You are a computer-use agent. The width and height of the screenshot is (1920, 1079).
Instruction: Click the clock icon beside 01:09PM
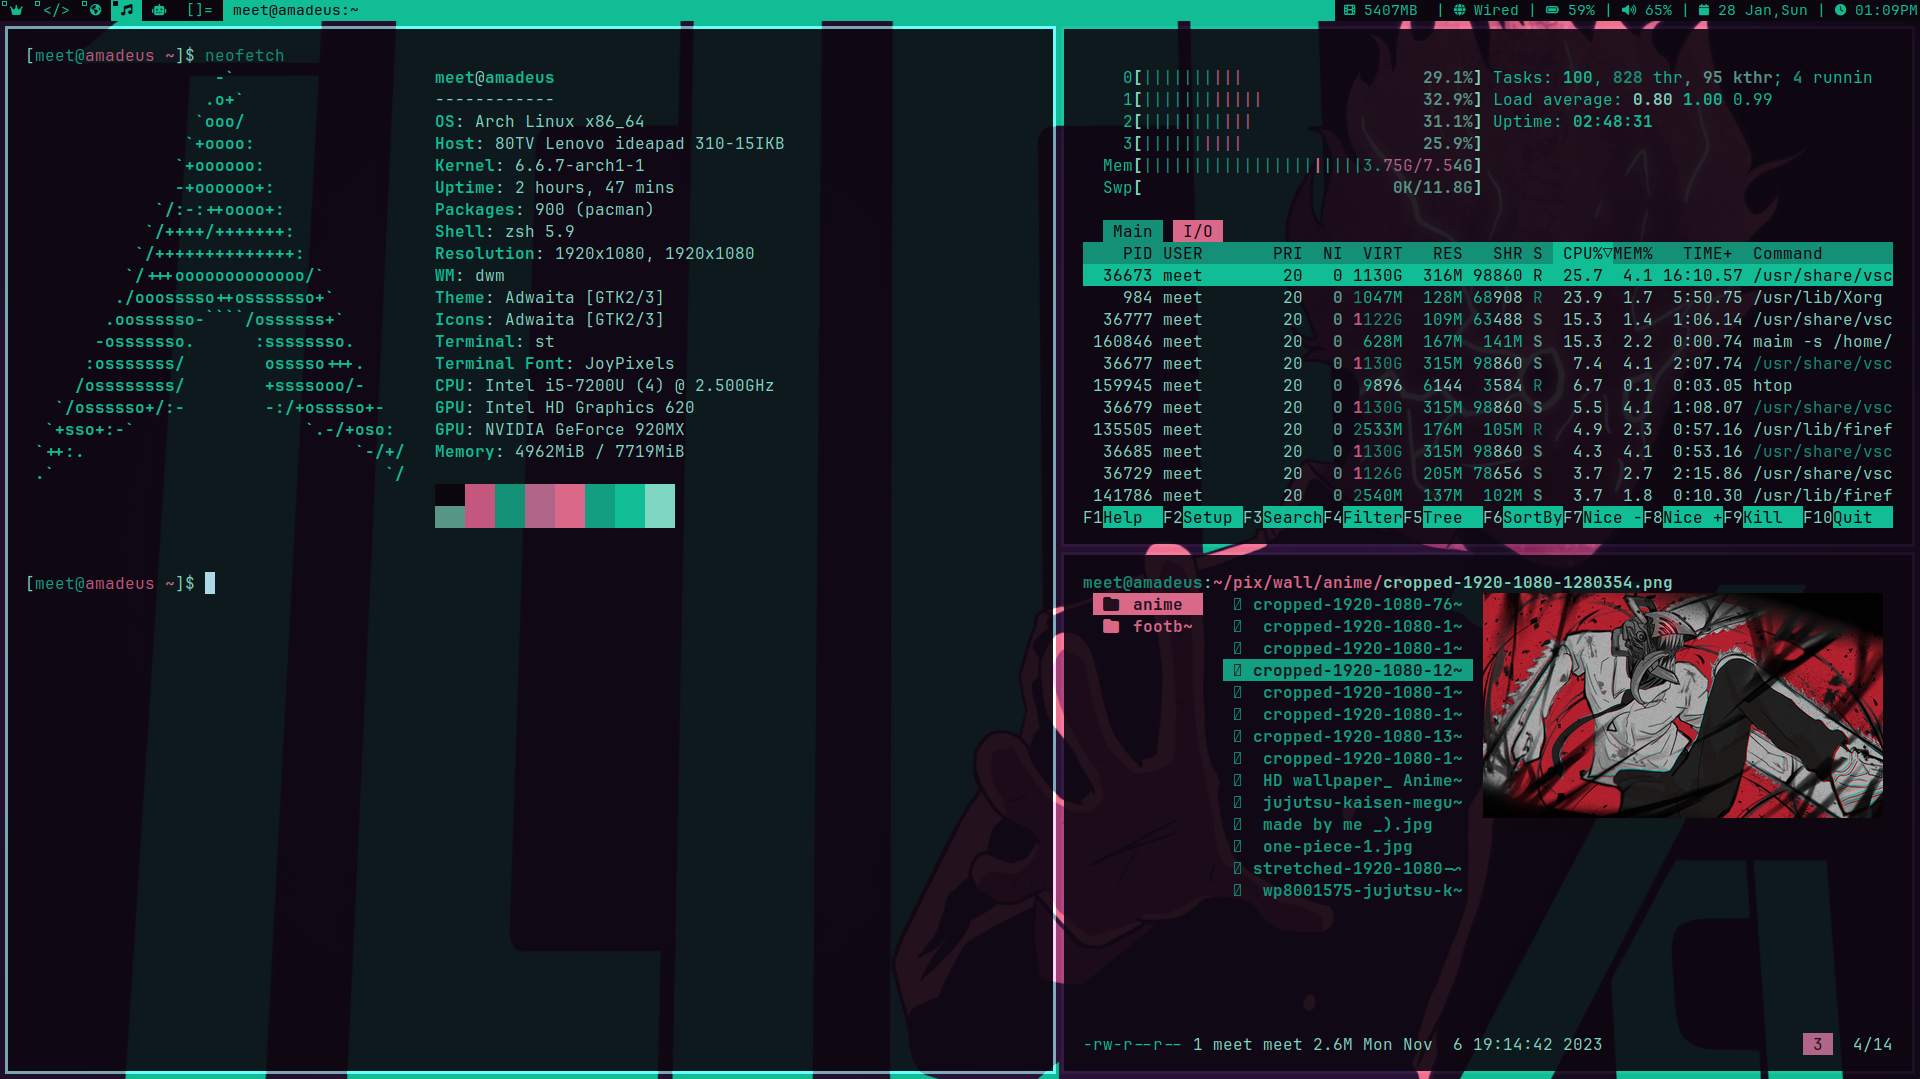(1840, 10)
